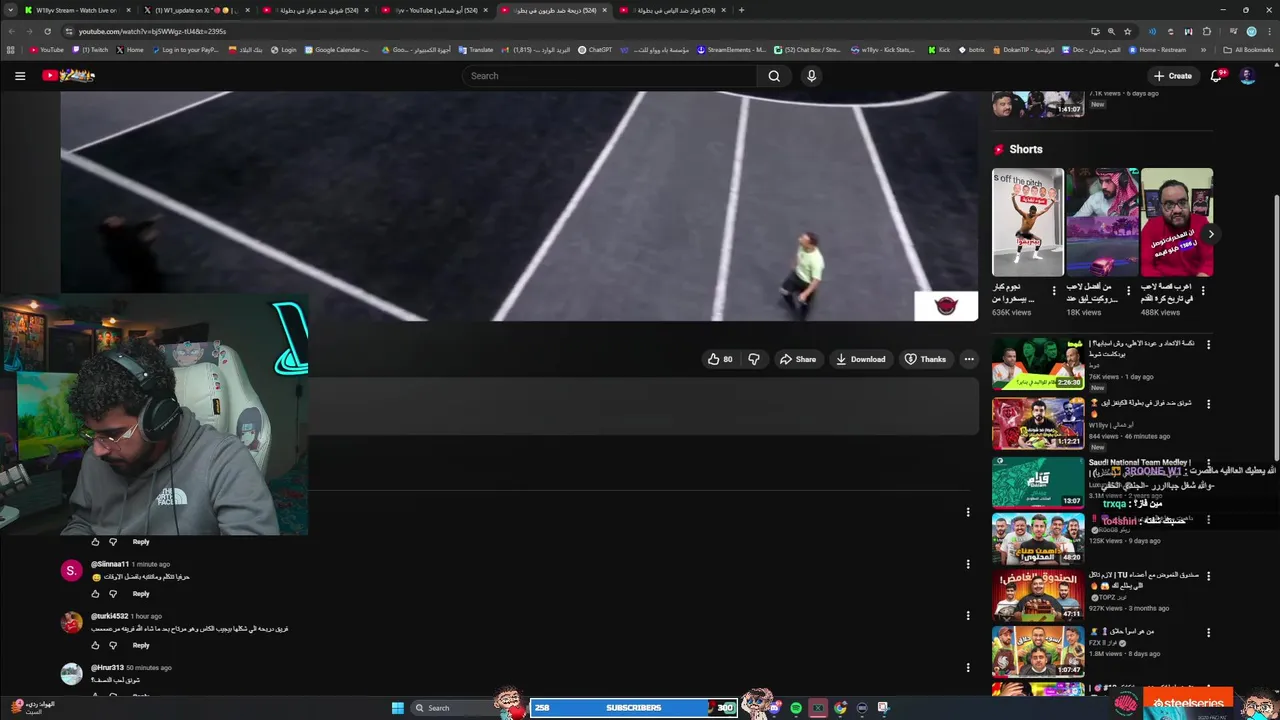The height and width of the screenshot is (720, 1280).
Task: Reply to @Slinnaa11 comment
Action: (x=141, y=594)
